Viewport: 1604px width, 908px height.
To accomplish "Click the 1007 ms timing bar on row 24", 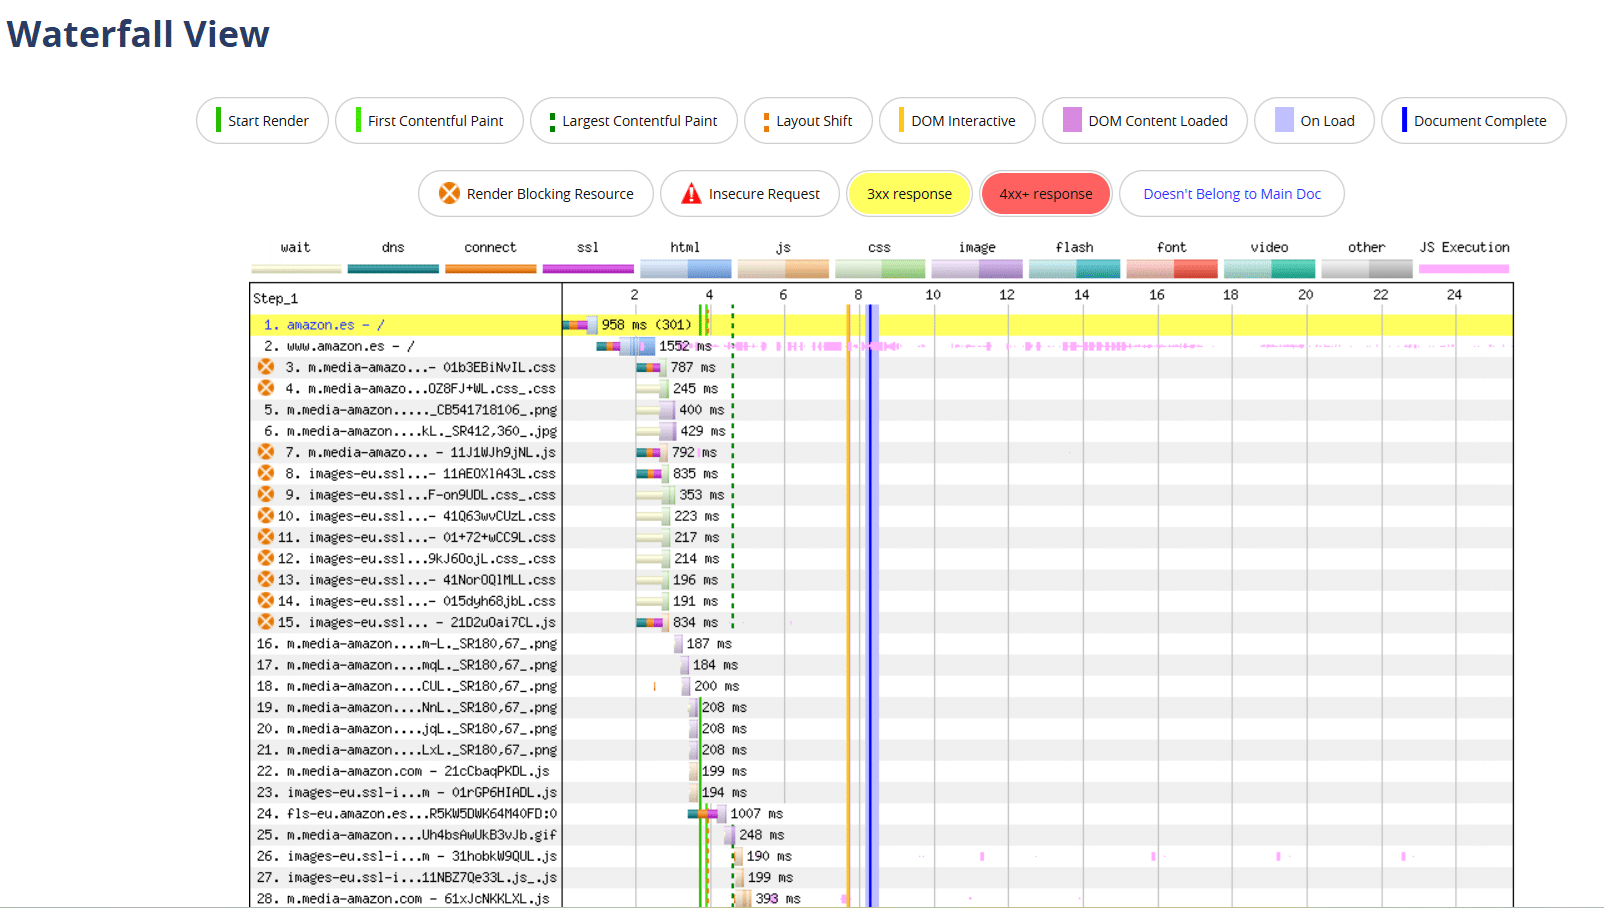I will (706, 814).
